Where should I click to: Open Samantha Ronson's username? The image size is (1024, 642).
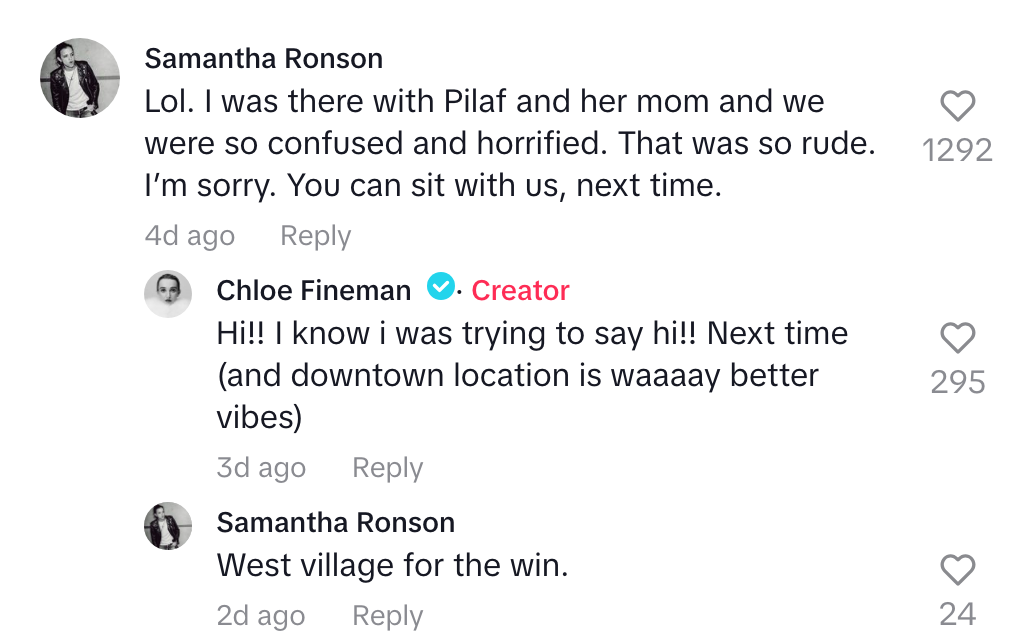pyautogui.click(x=263, y=58)
